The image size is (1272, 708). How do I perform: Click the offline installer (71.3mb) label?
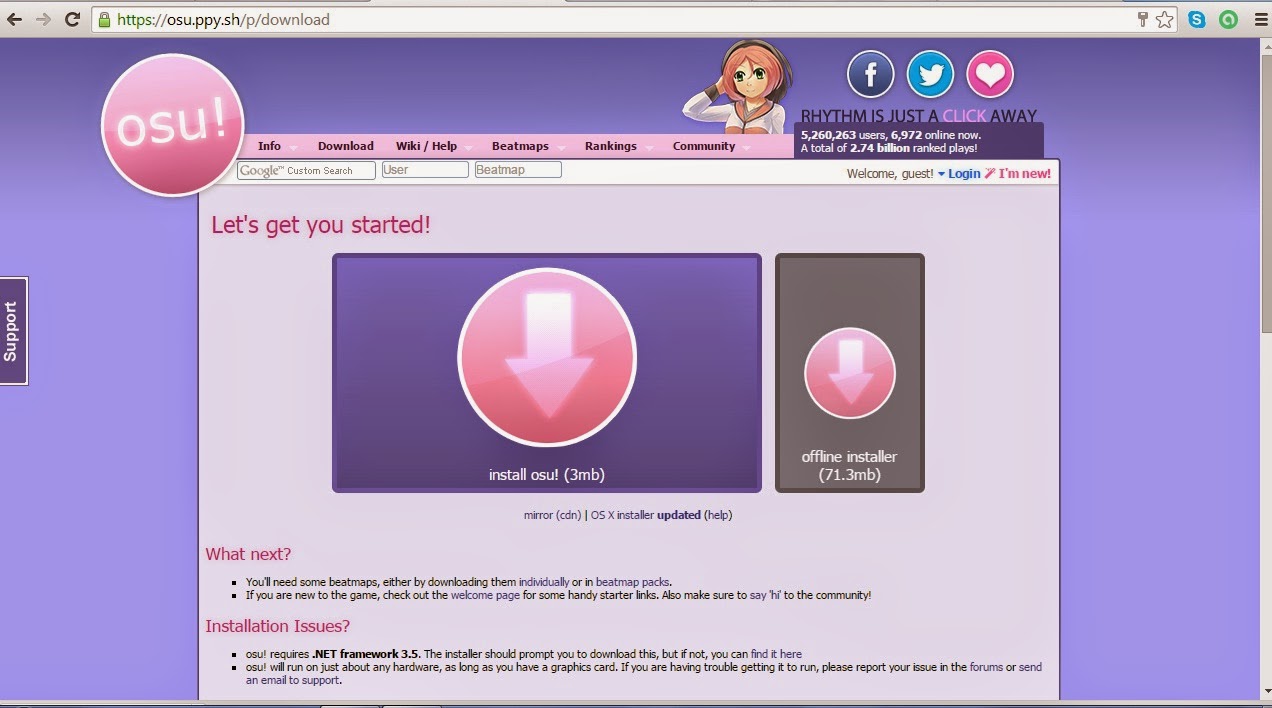[x=849, y=466]
